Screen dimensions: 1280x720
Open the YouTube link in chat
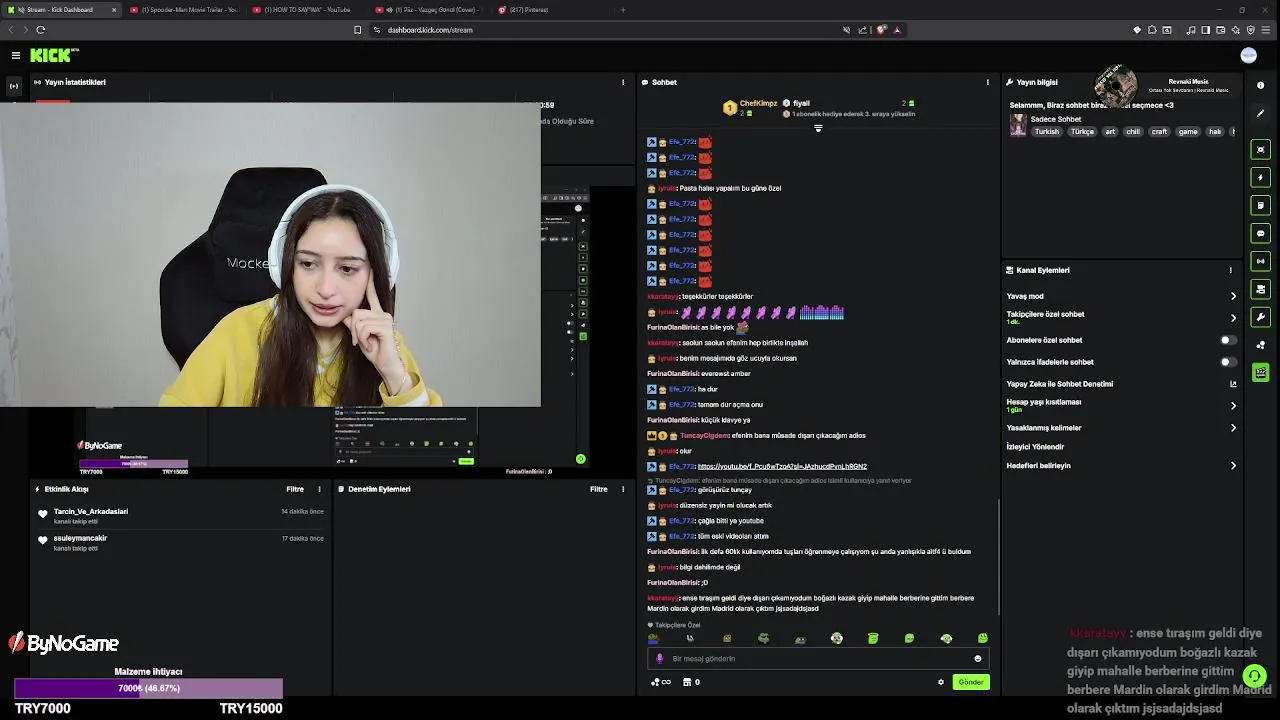pos(782,467)
